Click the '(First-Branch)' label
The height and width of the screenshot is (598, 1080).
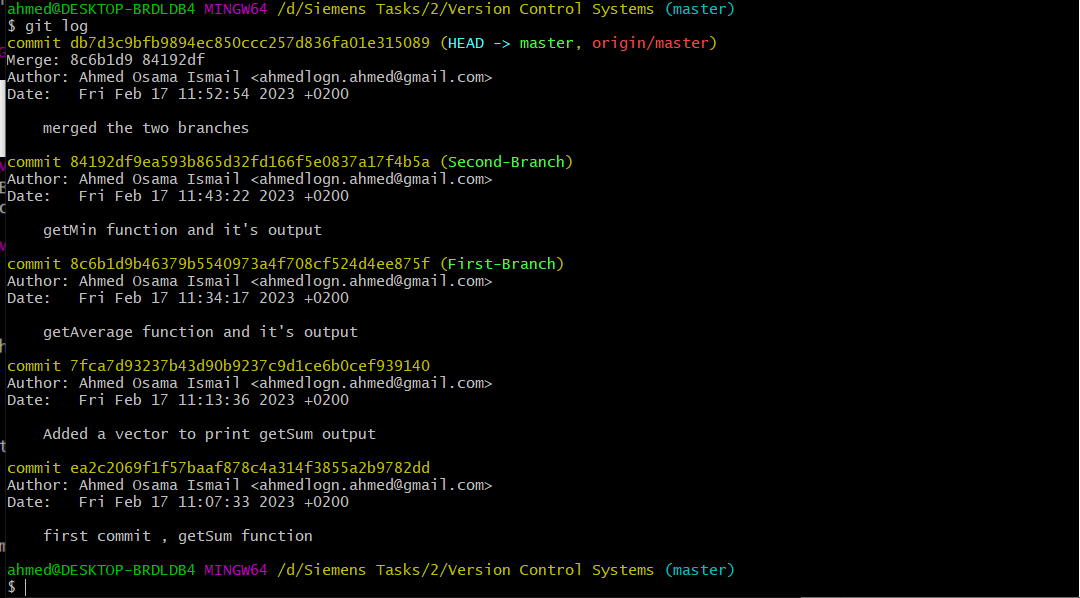(502, 265)
